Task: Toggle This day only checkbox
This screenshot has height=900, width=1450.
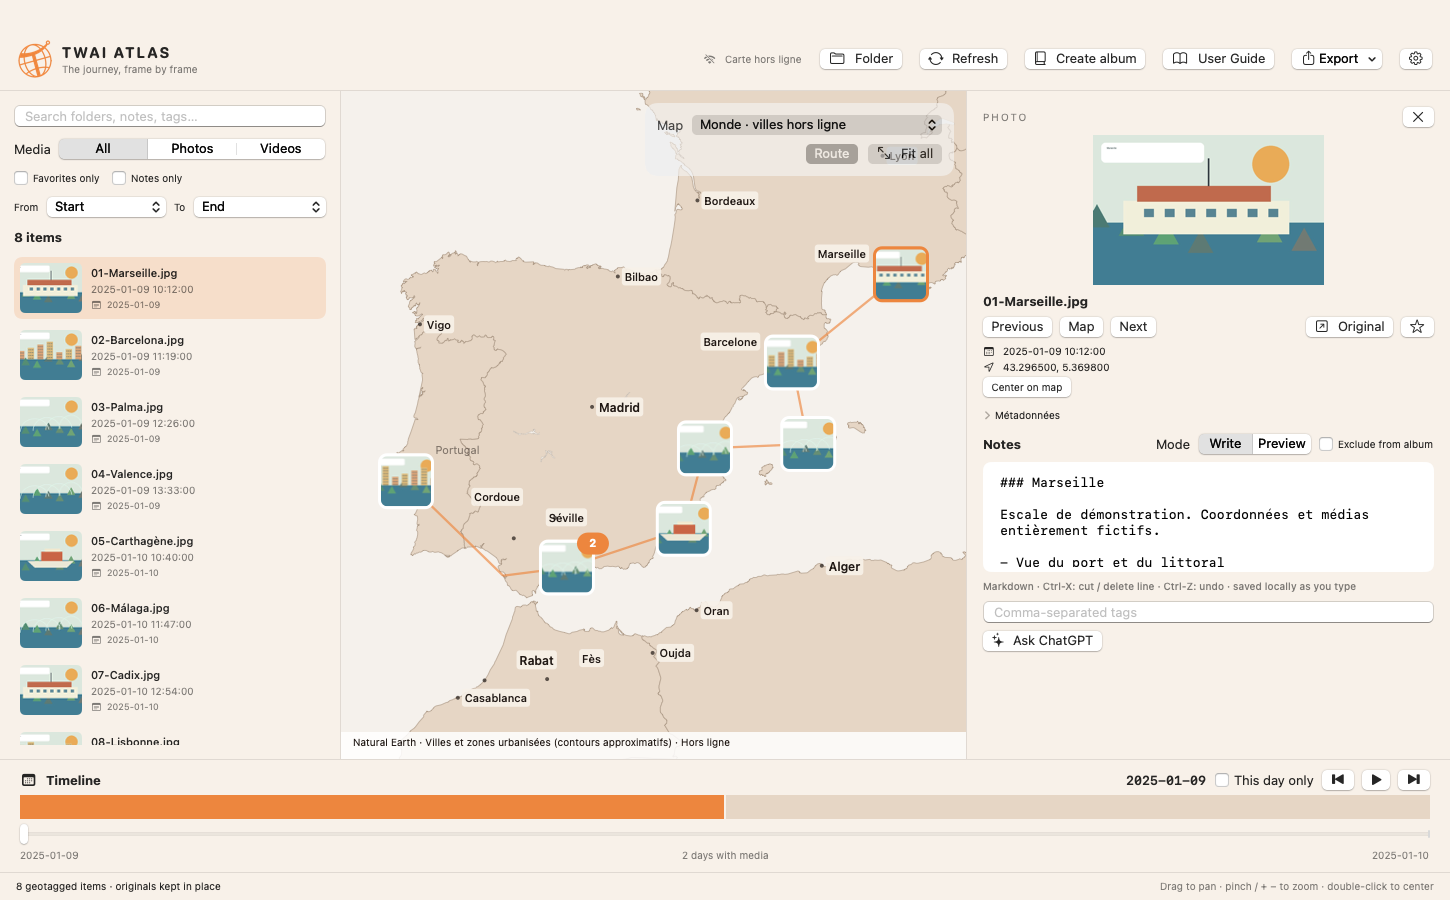Action: click(1222, 780)
